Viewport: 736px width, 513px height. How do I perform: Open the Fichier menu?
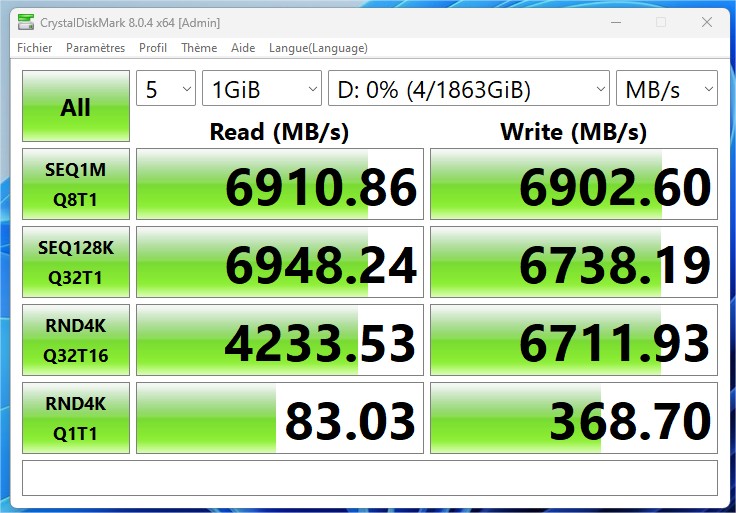(35, 48)
